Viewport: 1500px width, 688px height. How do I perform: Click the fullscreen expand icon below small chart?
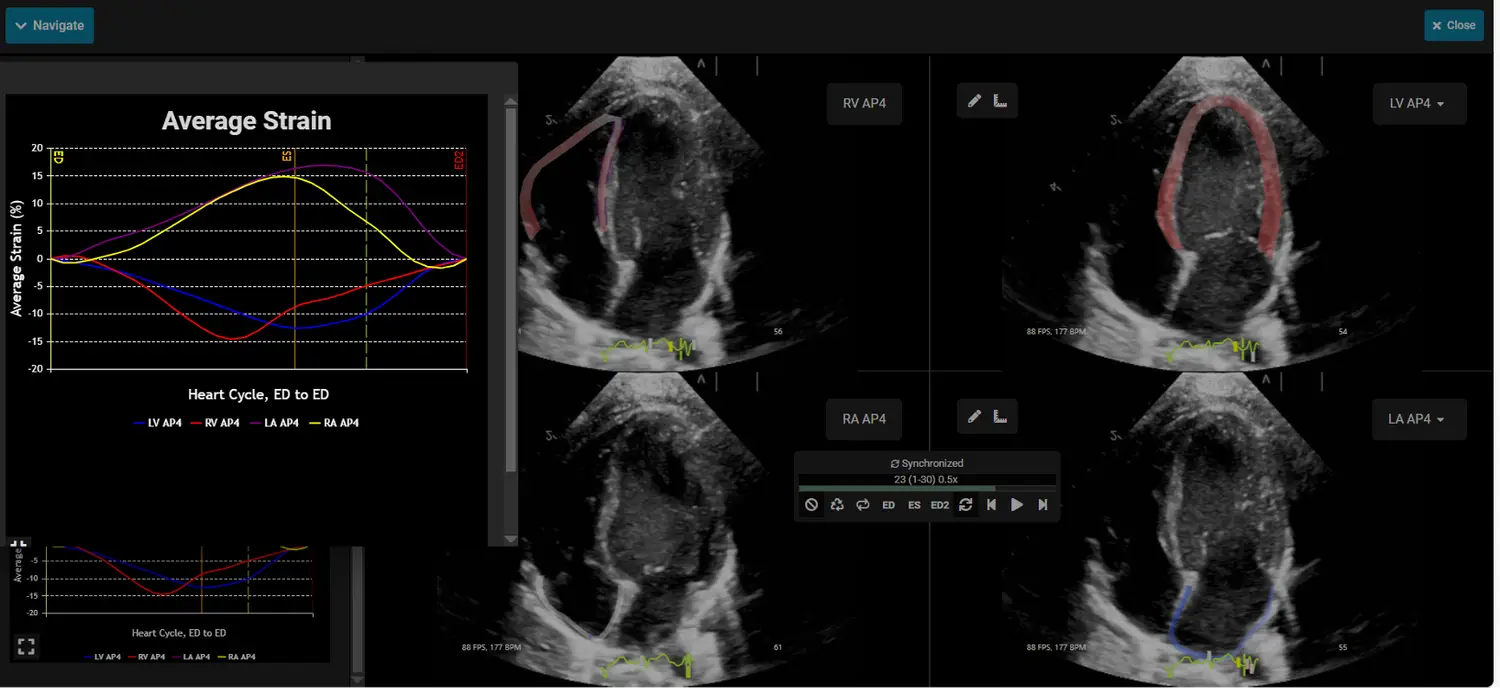(x=26, y=647)
